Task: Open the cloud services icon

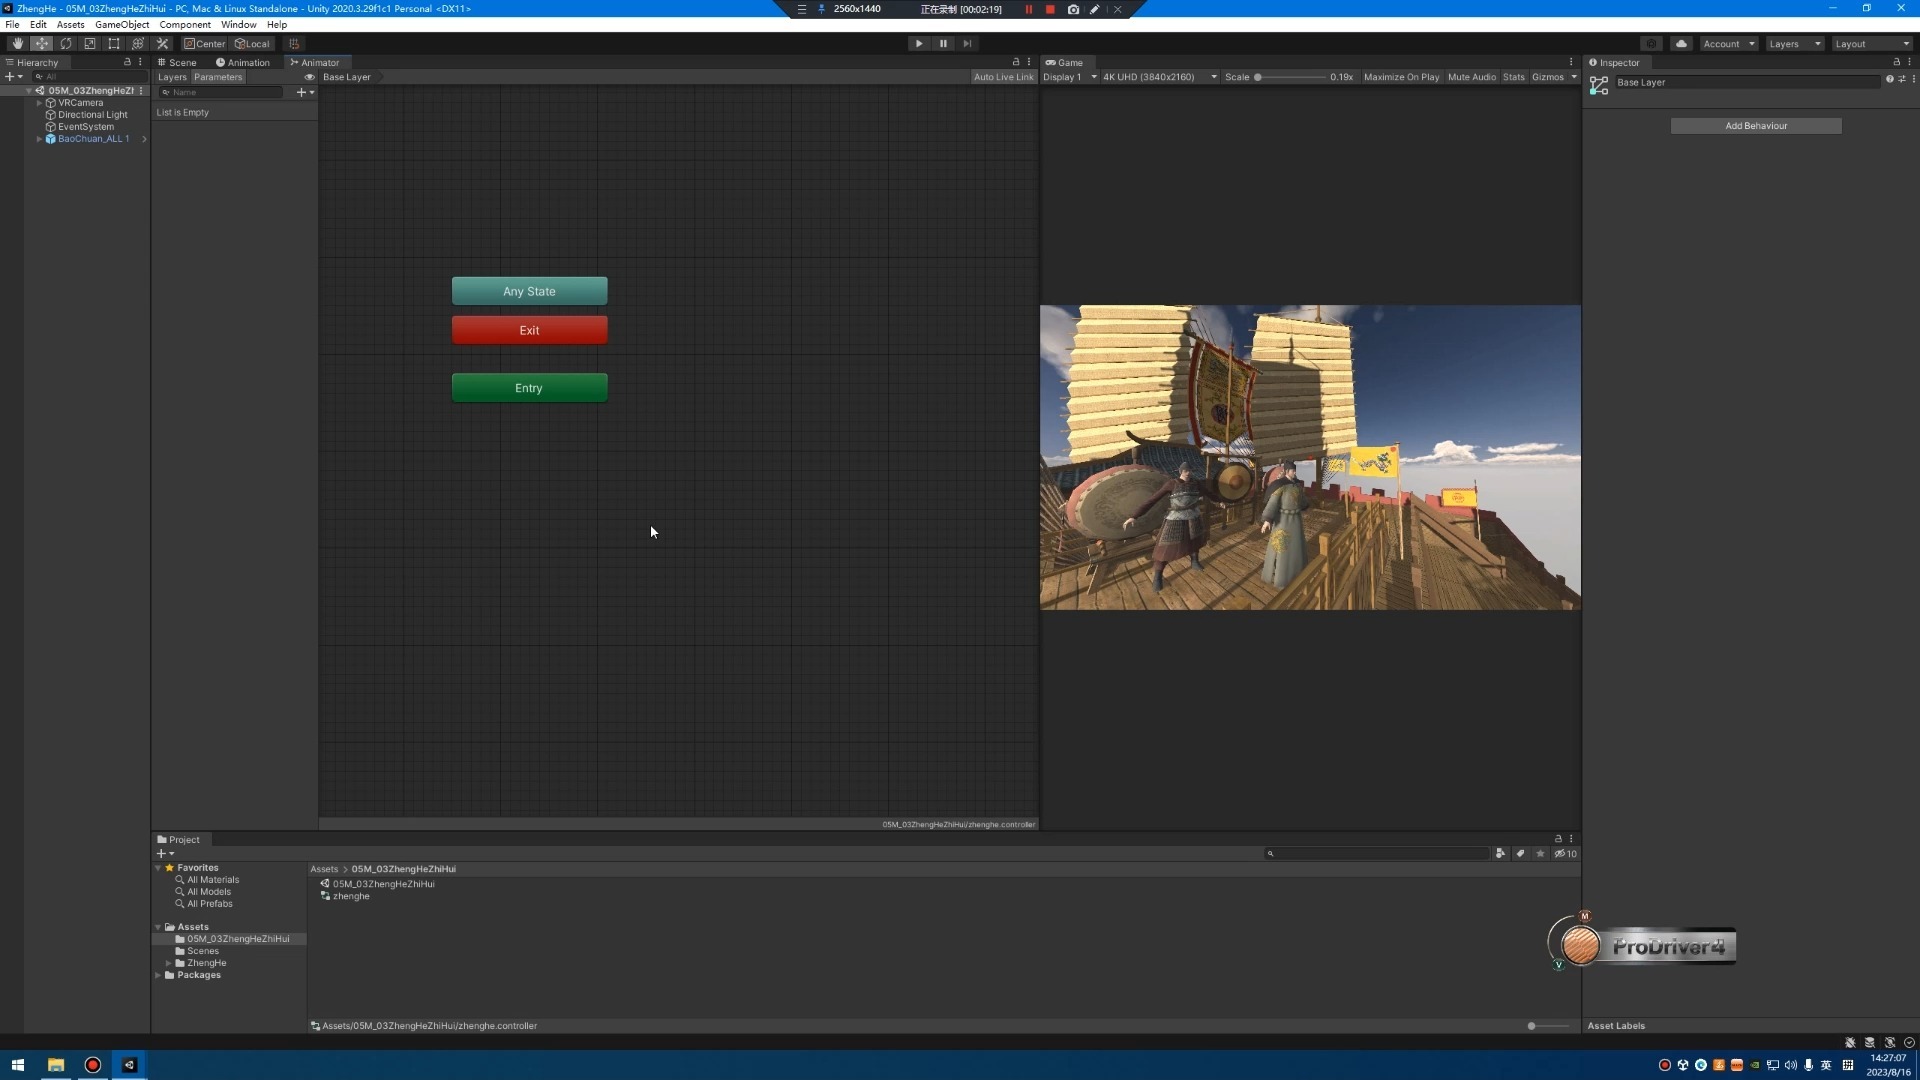Action: pos(1681,44)
